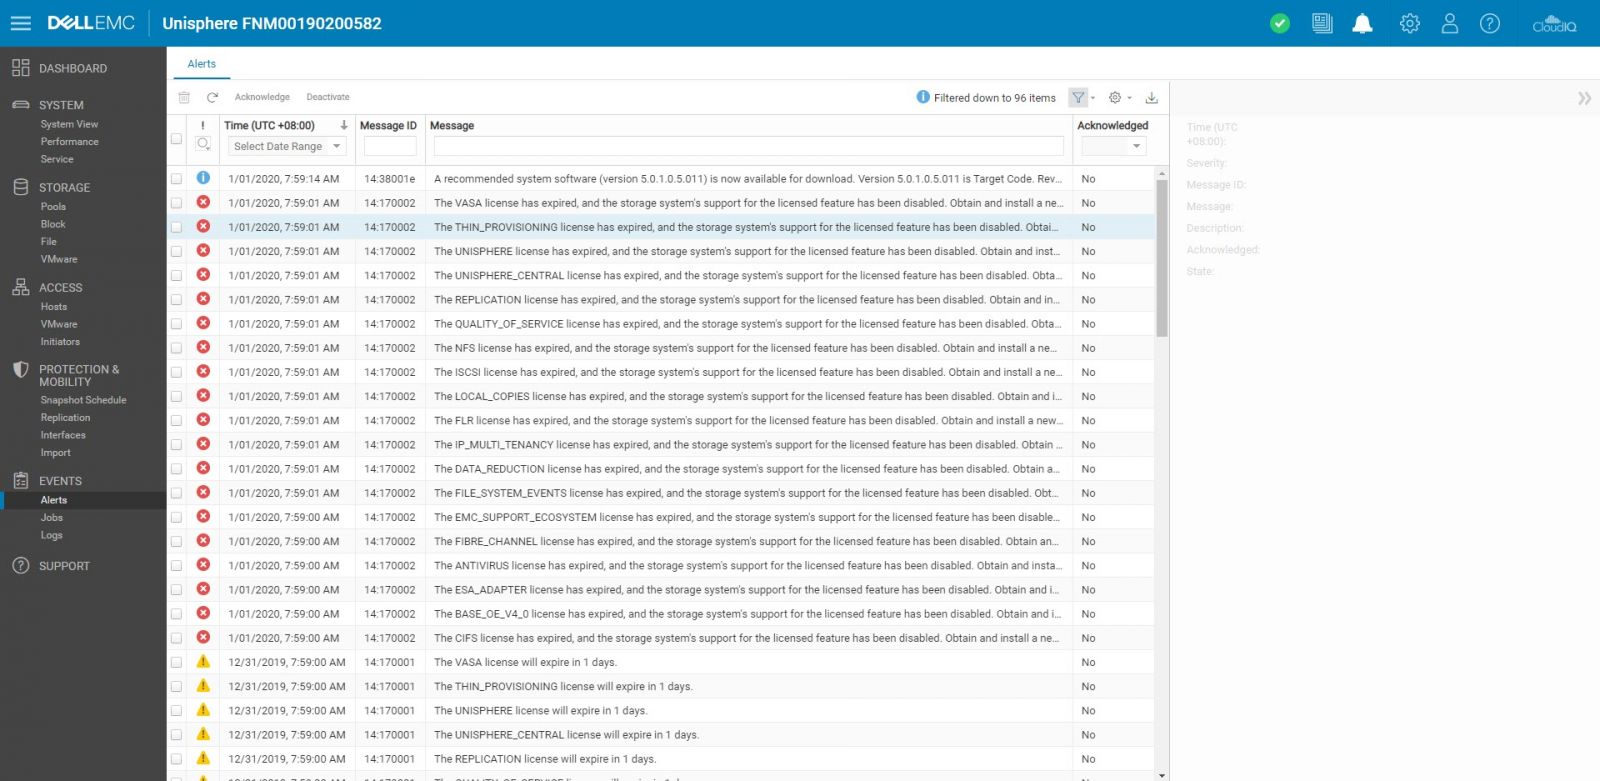This screenshot has width=1600, height=781.
Task: Click the Message filter input field
Action: [x=748, y=146]
